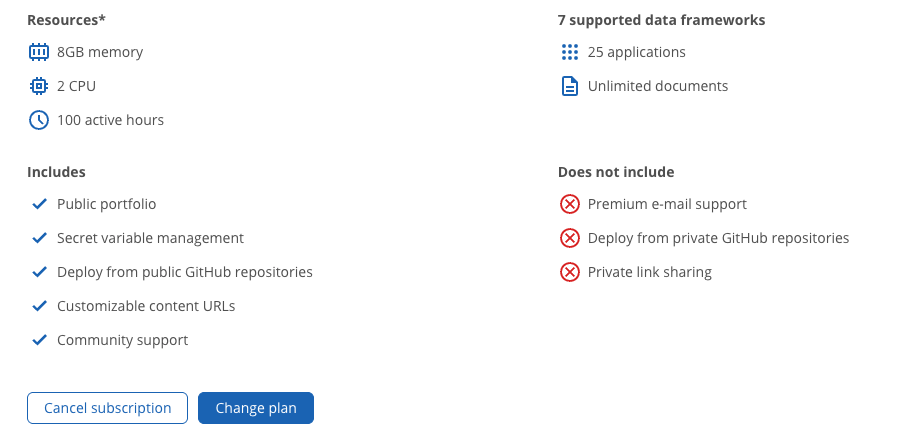Screen dimensions: 902x441
Task: Click the red X beside private GitHub repositories
Action: tap(570, 238)
